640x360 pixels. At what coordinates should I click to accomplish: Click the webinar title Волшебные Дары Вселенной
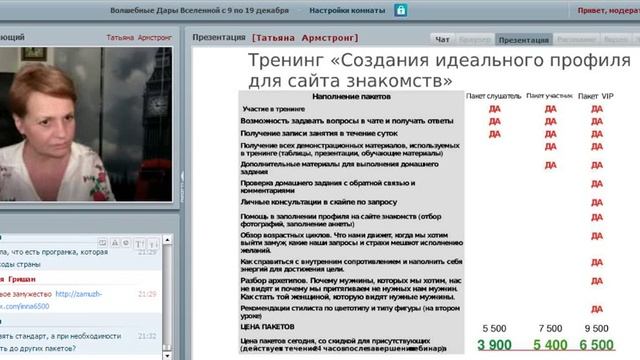pyautogui.click(x=199, y=11)
